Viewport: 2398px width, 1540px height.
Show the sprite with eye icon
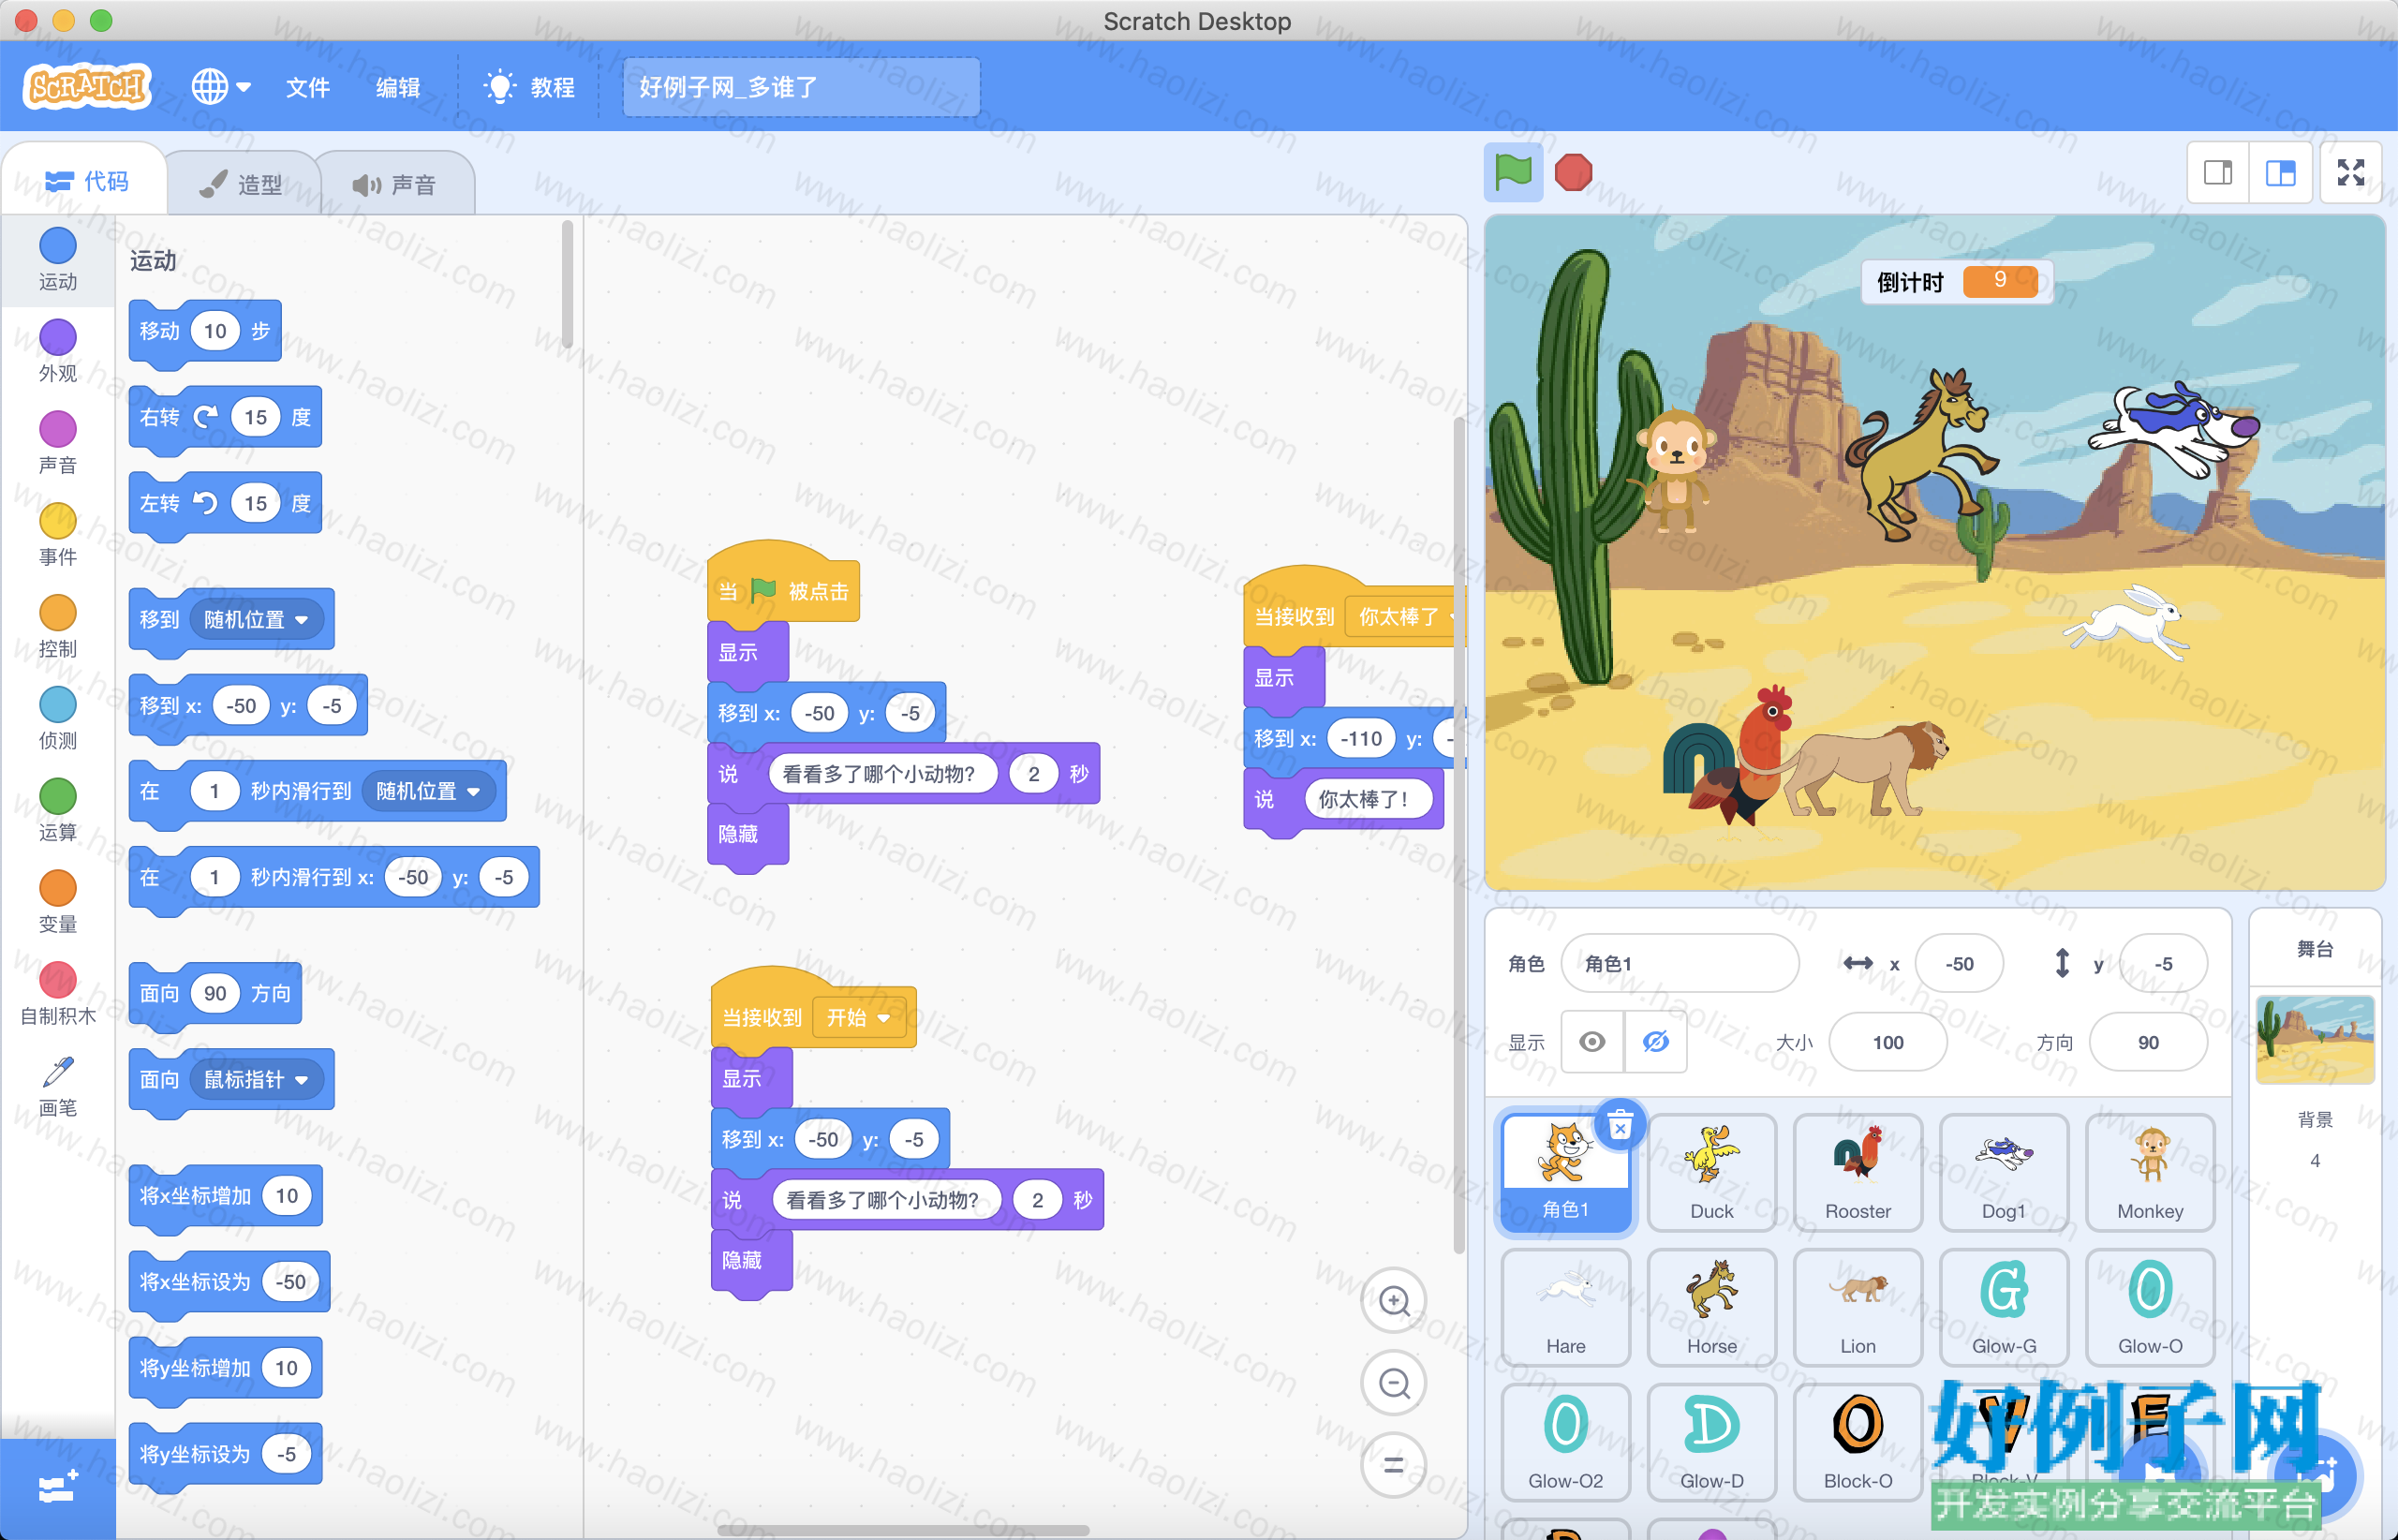click(1593, 1042)
